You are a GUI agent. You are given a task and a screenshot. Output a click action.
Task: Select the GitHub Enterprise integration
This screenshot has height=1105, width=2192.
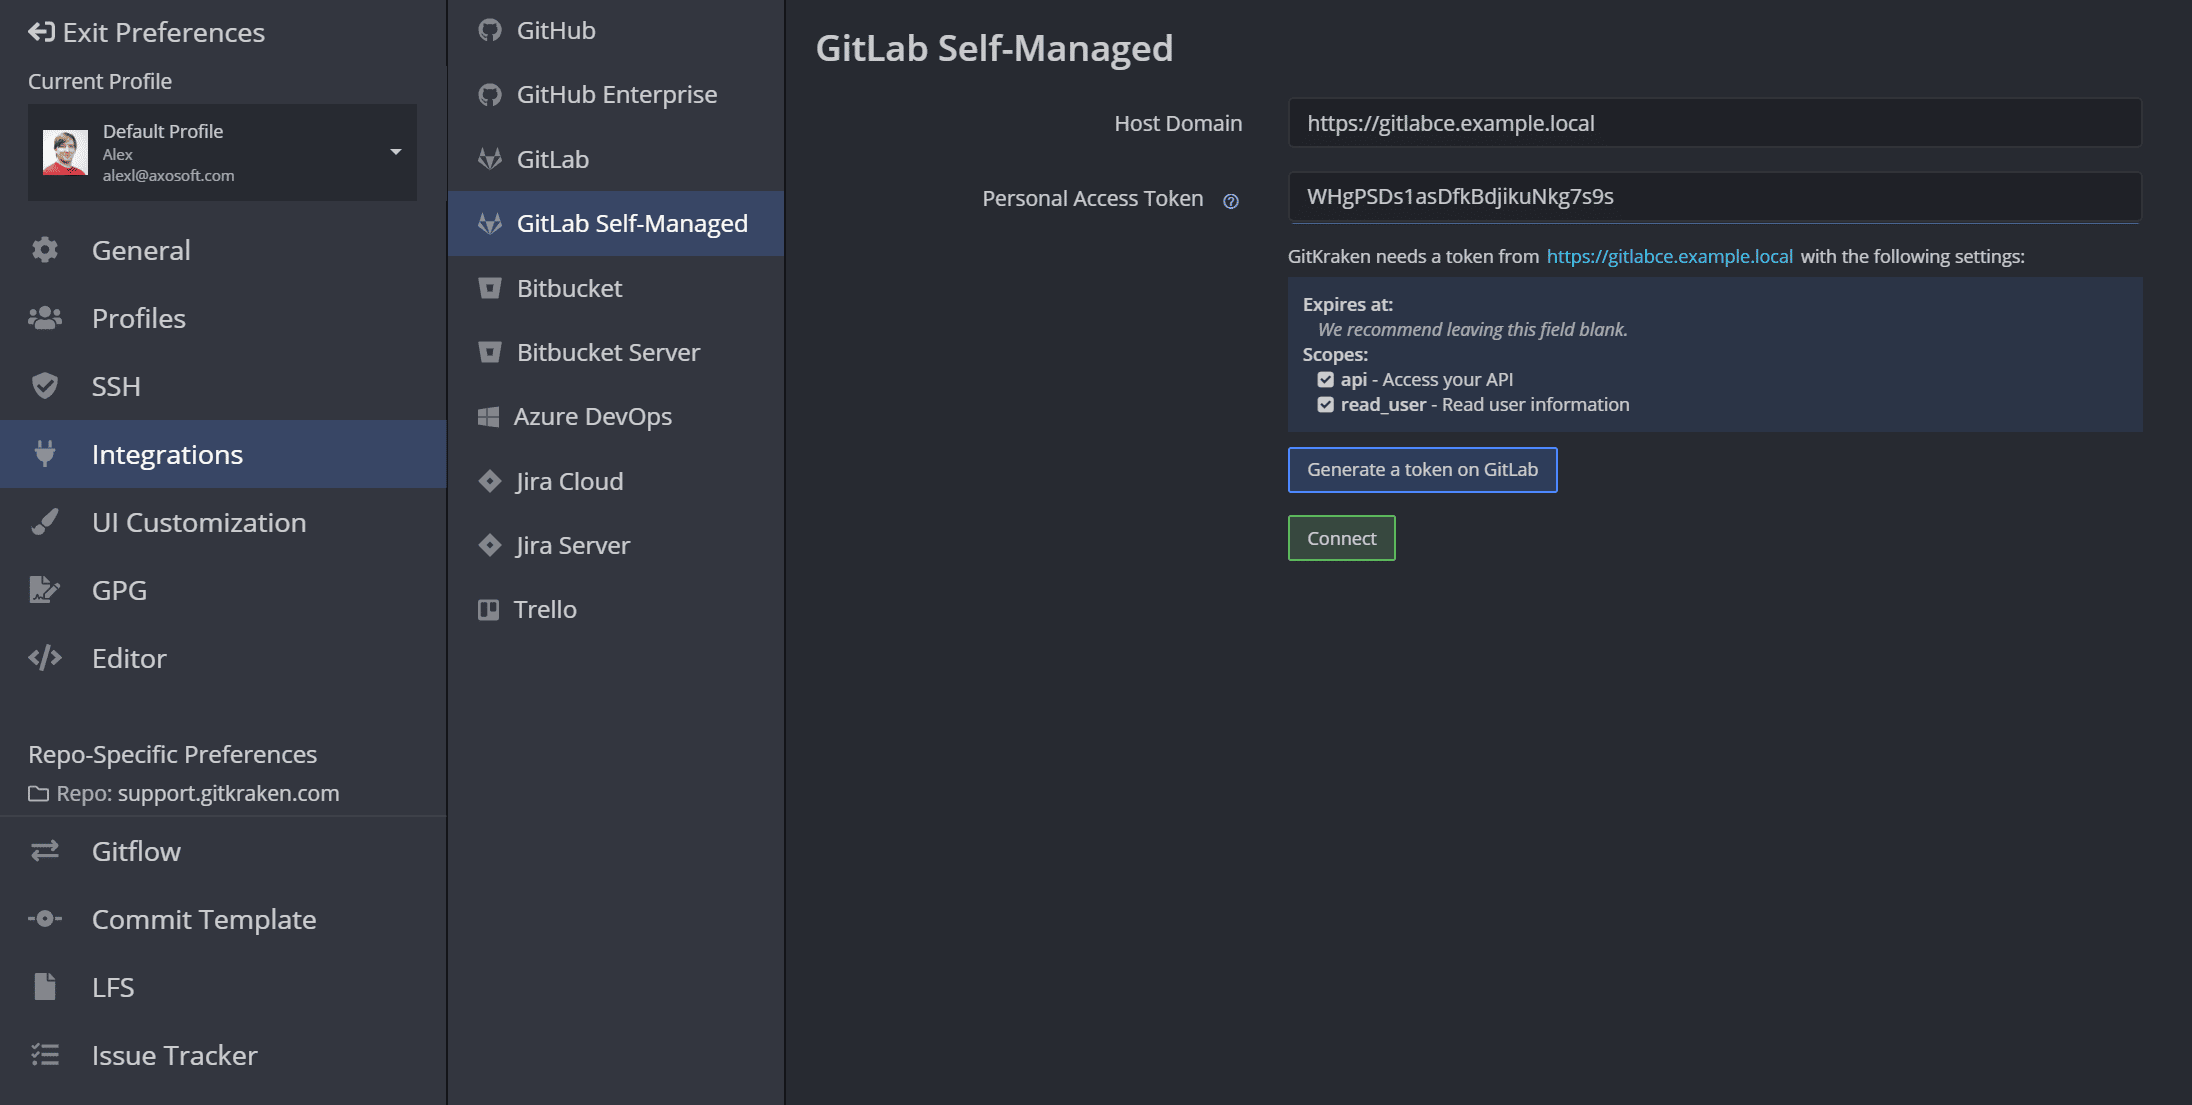[x=616, y=94]
